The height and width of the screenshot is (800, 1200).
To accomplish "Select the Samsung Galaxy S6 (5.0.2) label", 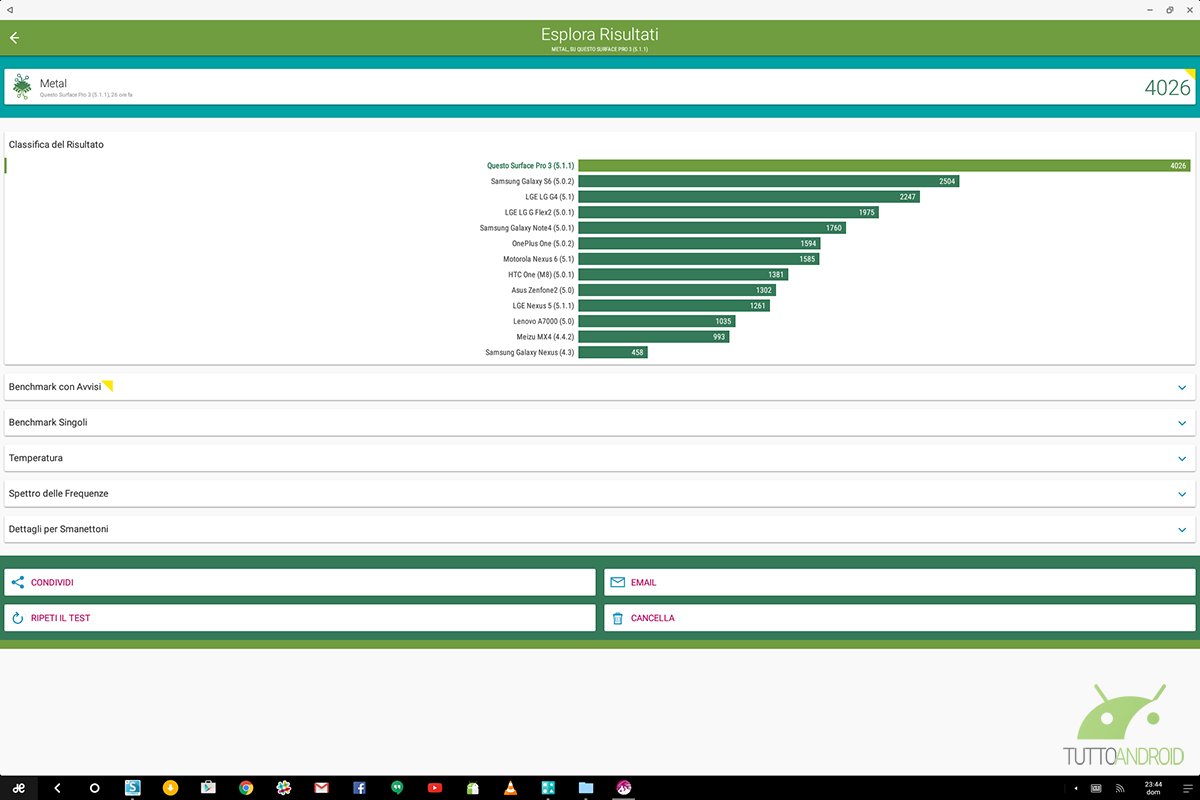I will pos(532,182).
